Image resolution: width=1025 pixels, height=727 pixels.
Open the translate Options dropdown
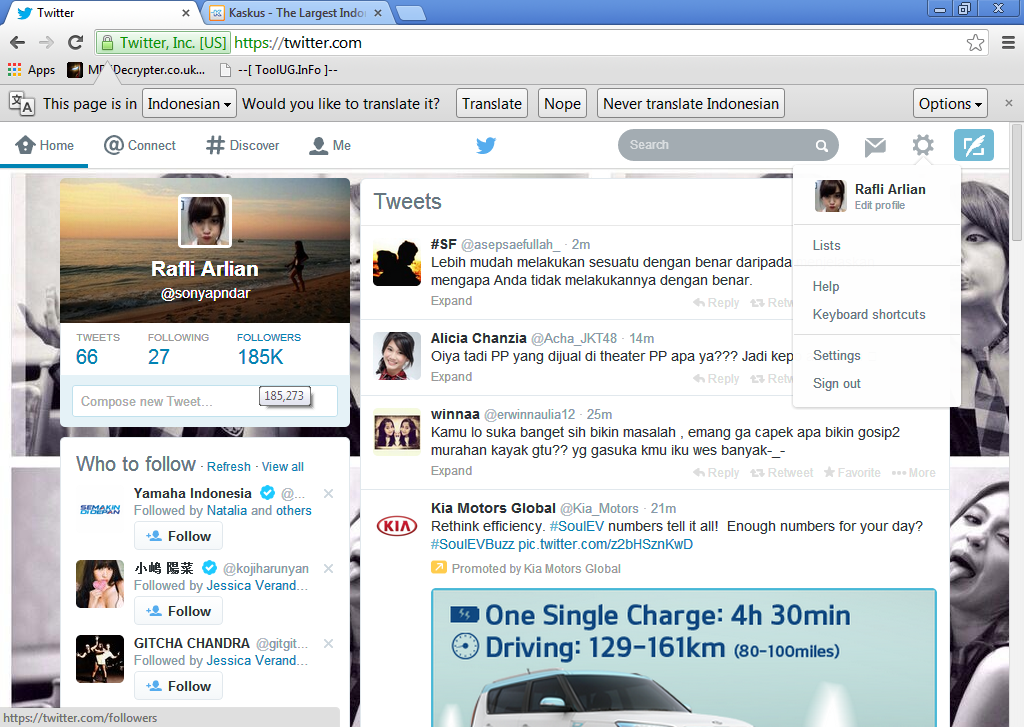point(950,103)
